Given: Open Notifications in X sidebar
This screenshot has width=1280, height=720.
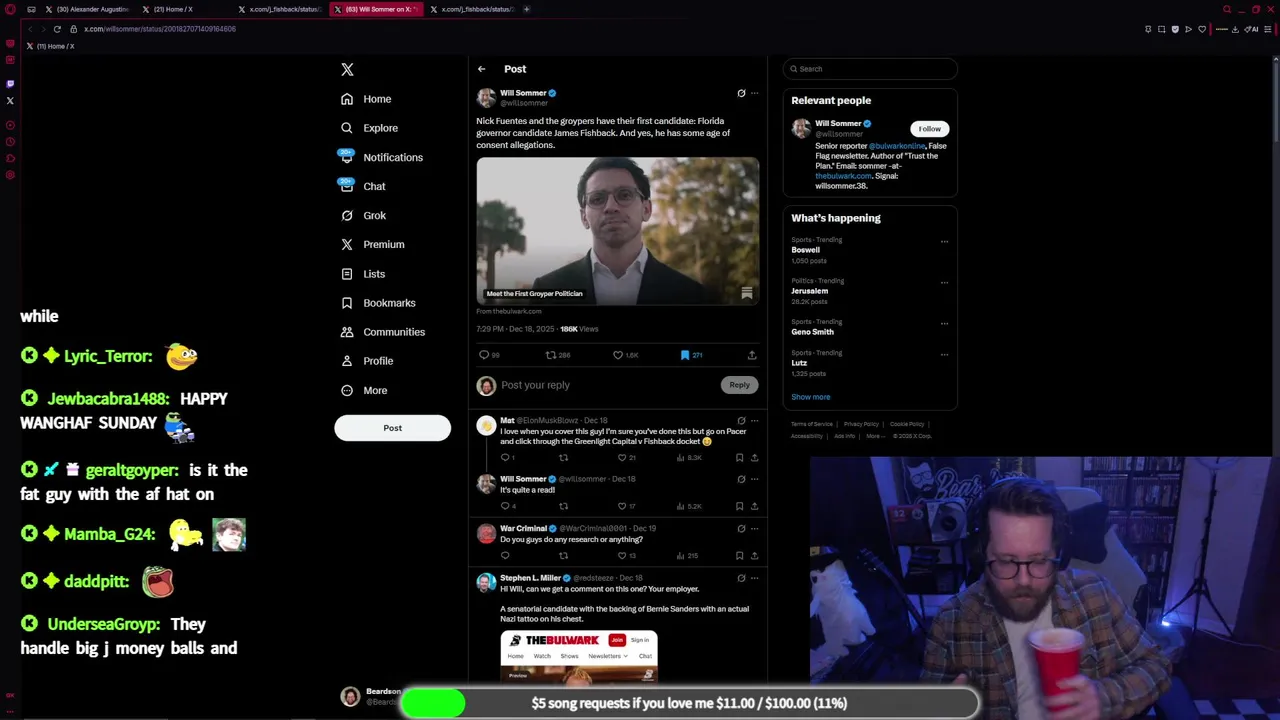Looking at the screenshot, I should (381, 157).
